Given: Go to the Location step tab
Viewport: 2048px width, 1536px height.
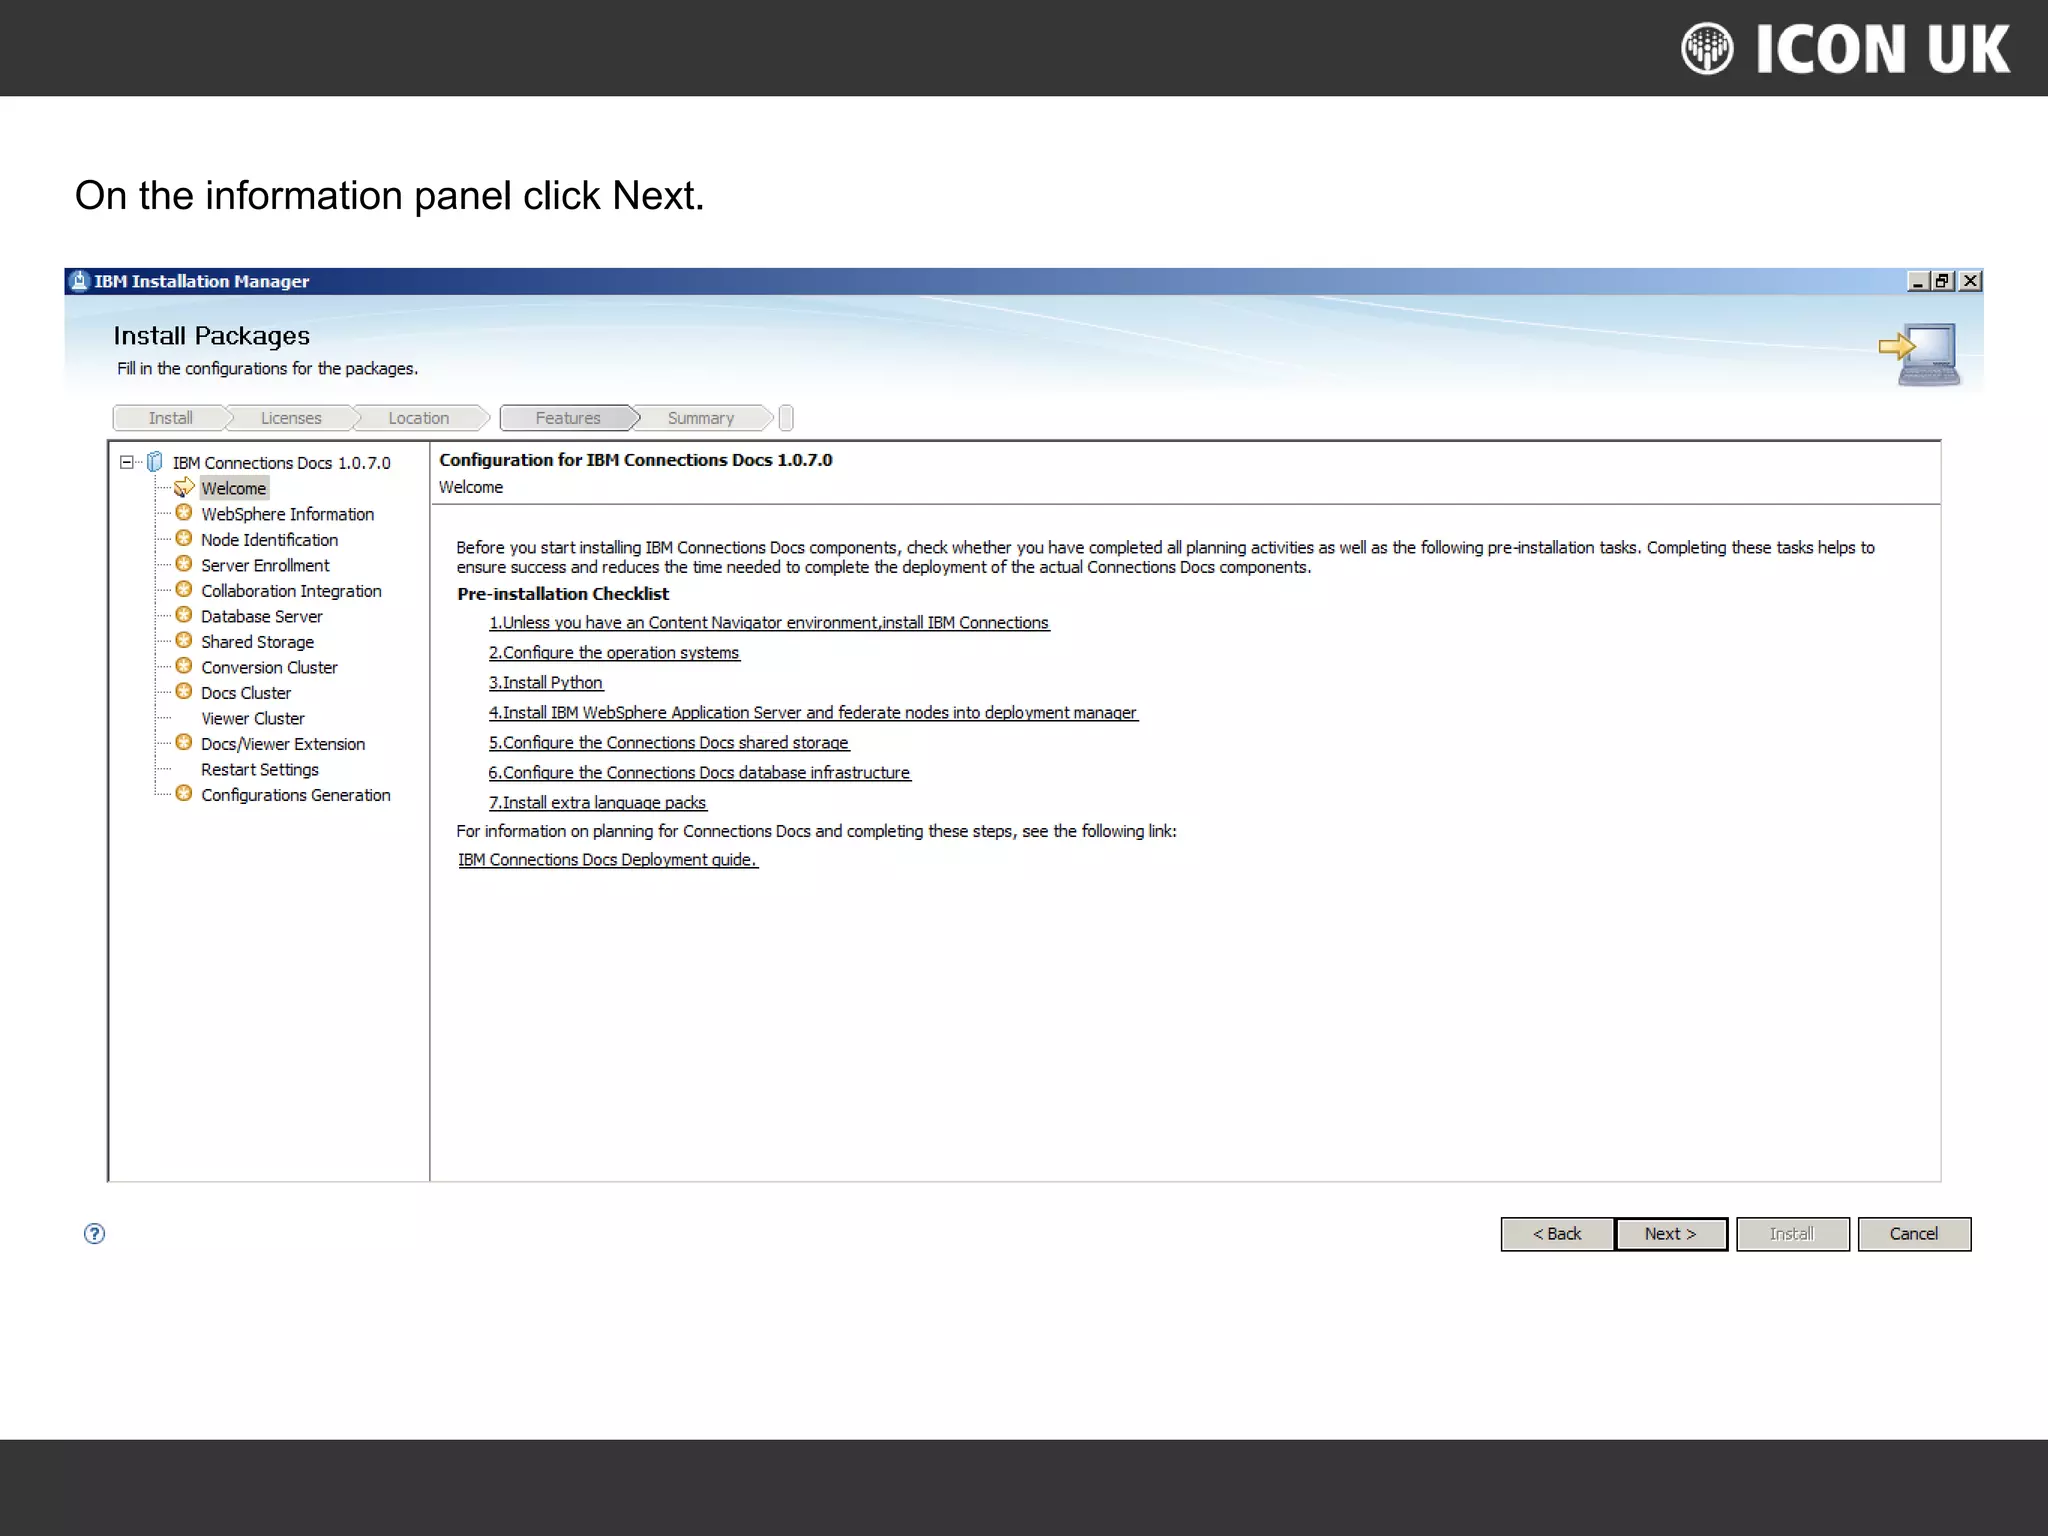Looking at the screenshot, I should coord(418,418).
